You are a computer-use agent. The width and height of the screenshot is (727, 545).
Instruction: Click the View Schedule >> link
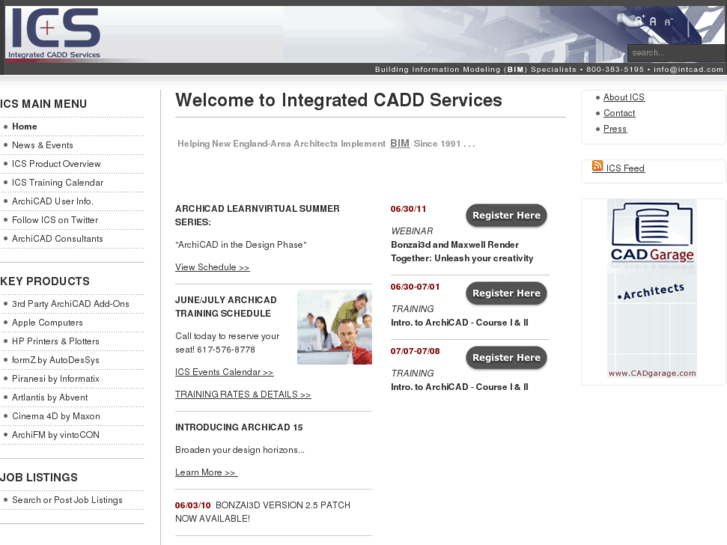coord(212,268)
